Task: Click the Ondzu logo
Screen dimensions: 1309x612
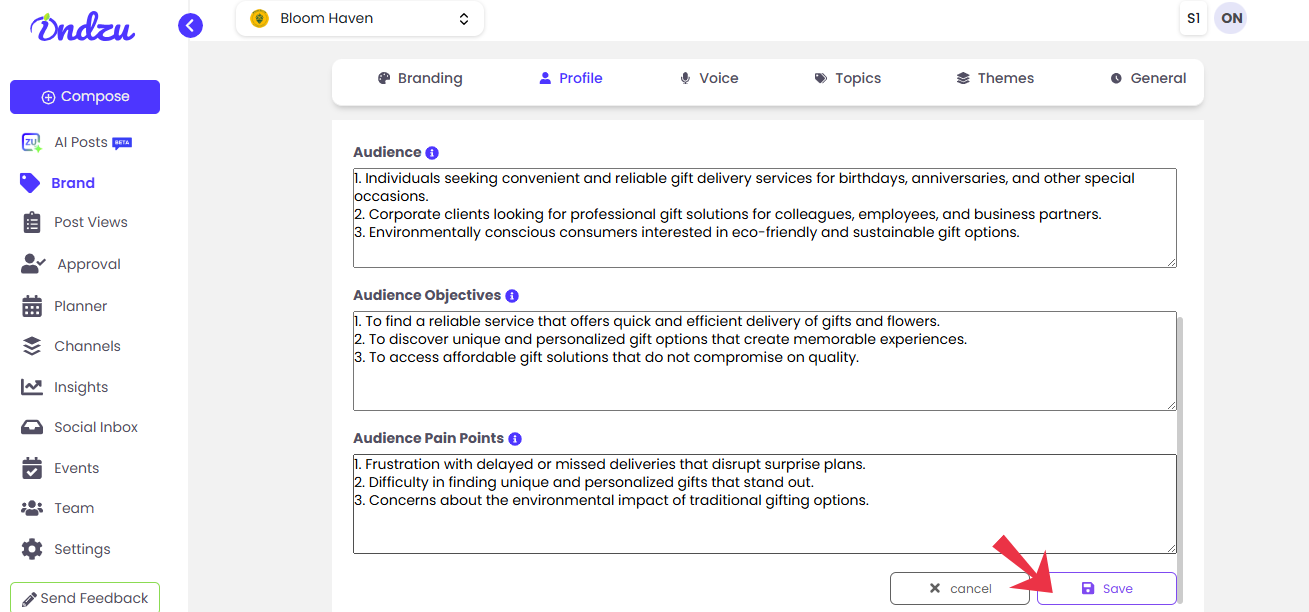Action: 83,27
